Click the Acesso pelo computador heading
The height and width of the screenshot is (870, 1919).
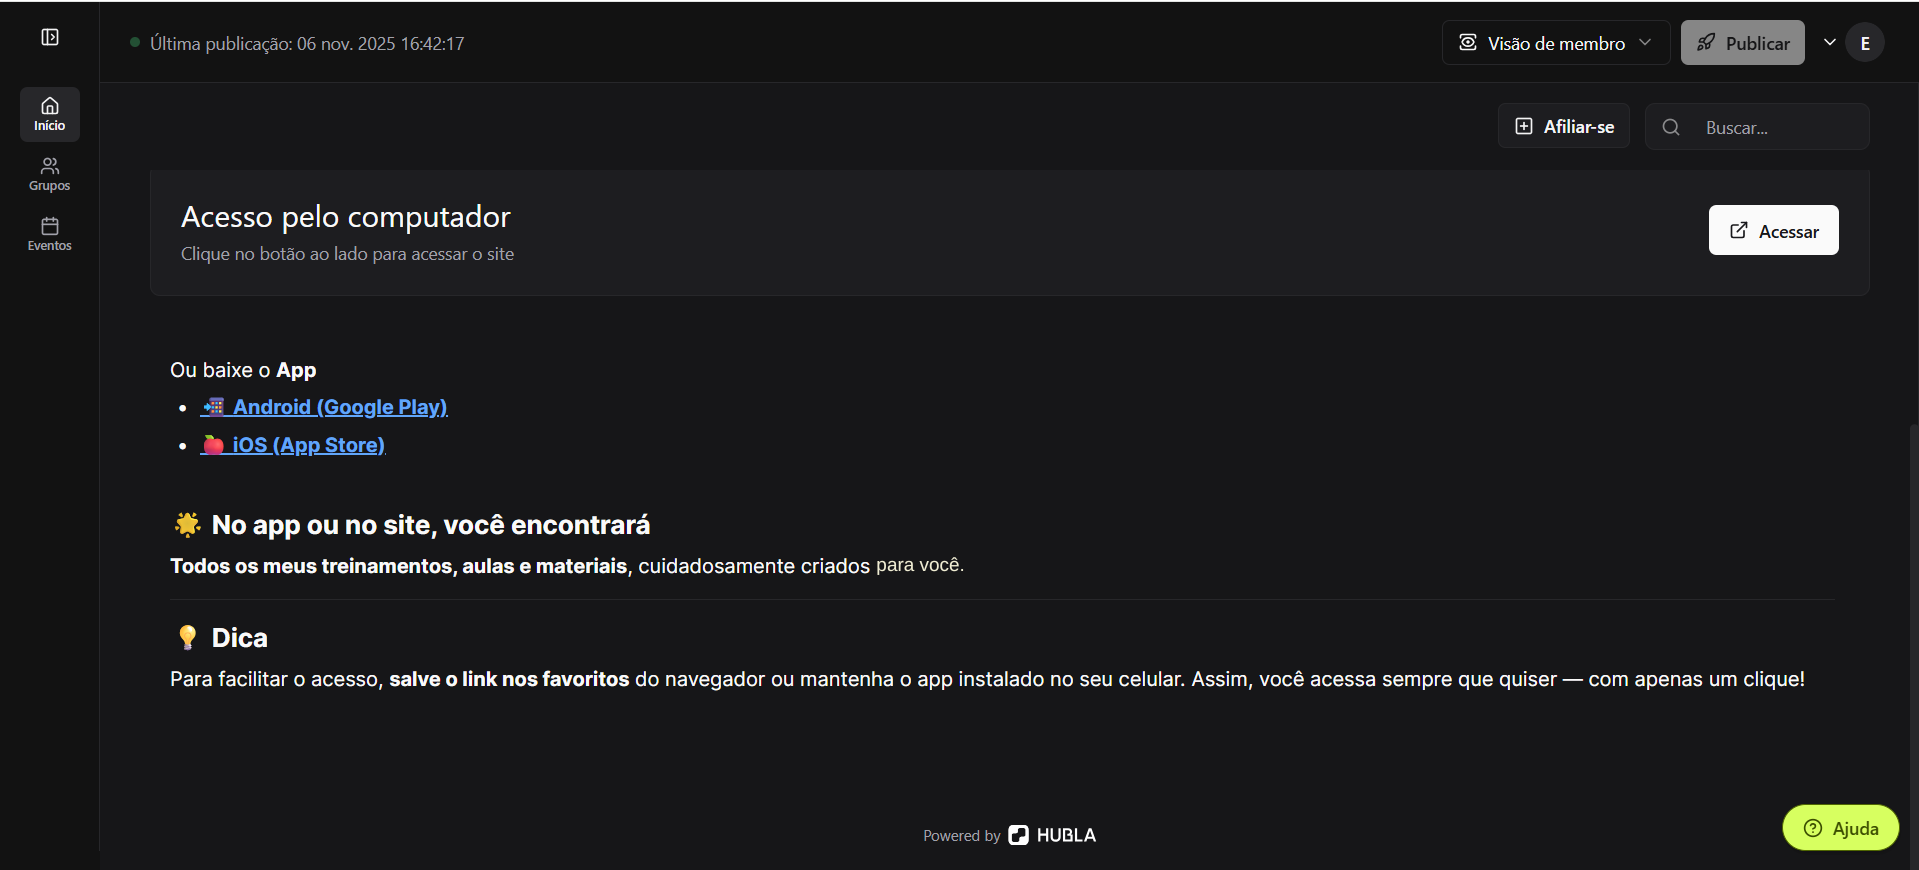click(346, 217)
